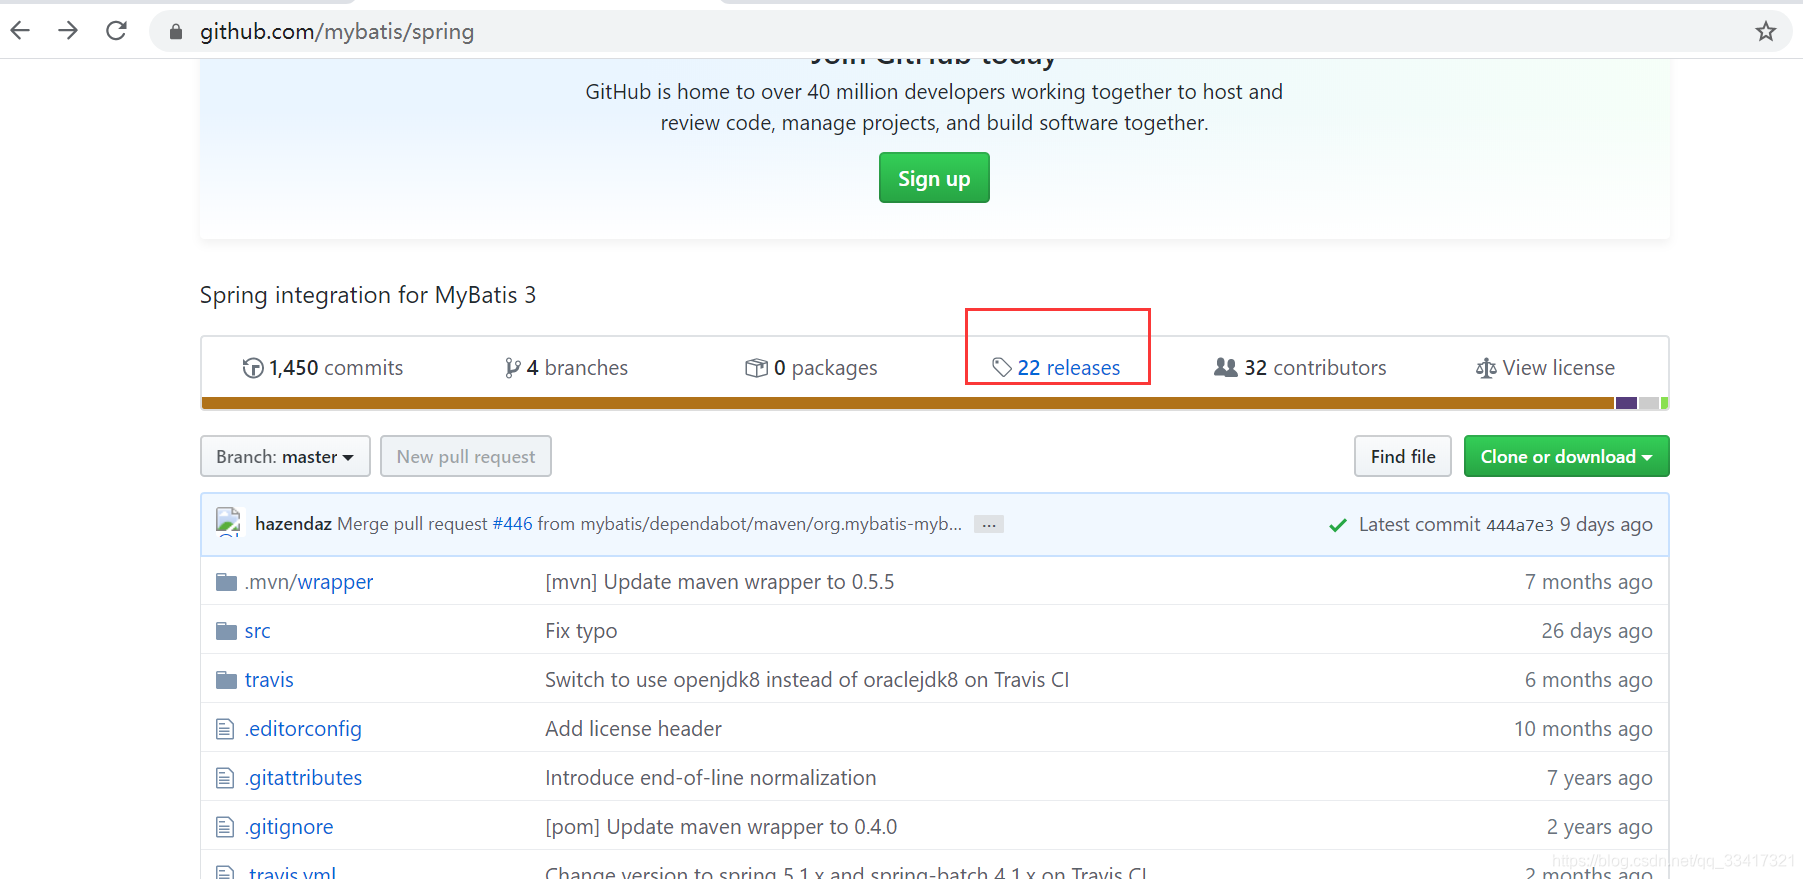Click "26 days ago" timestamp
Screen dimensions: 1803x879
pyautogui.click(x=1597, y=631)
